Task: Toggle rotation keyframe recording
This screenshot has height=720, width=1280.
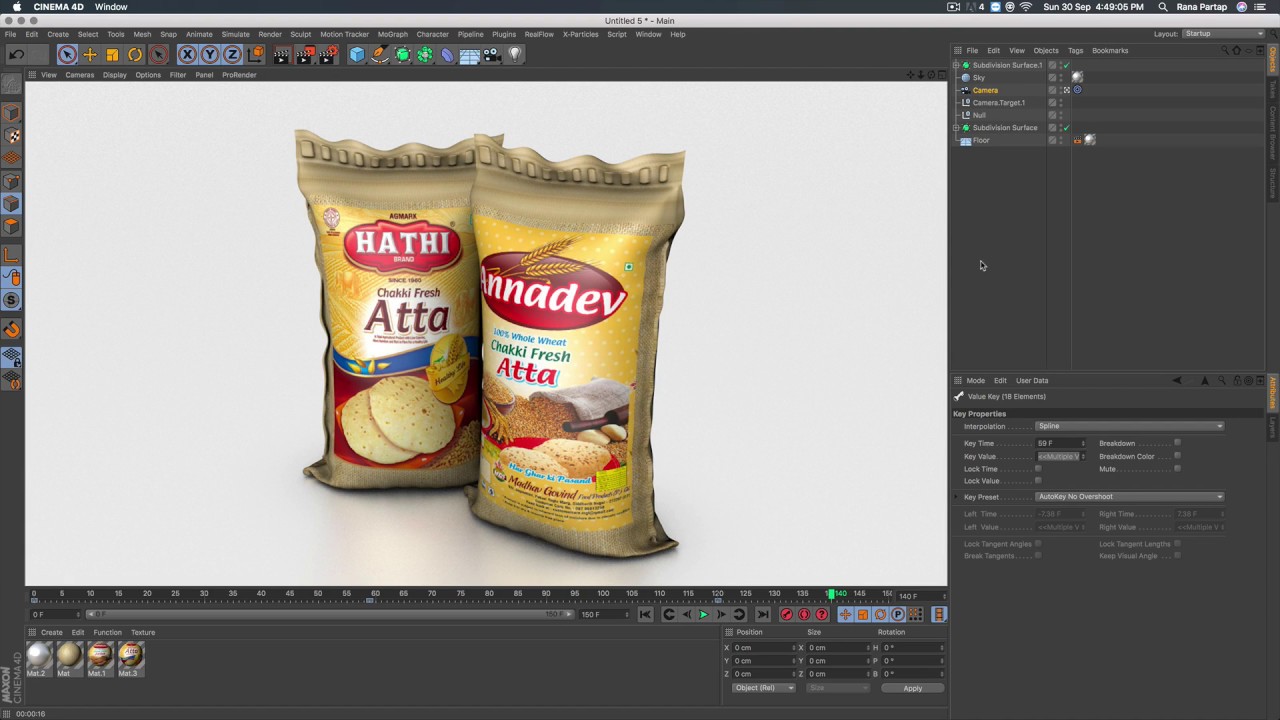Action: (880, 614)
